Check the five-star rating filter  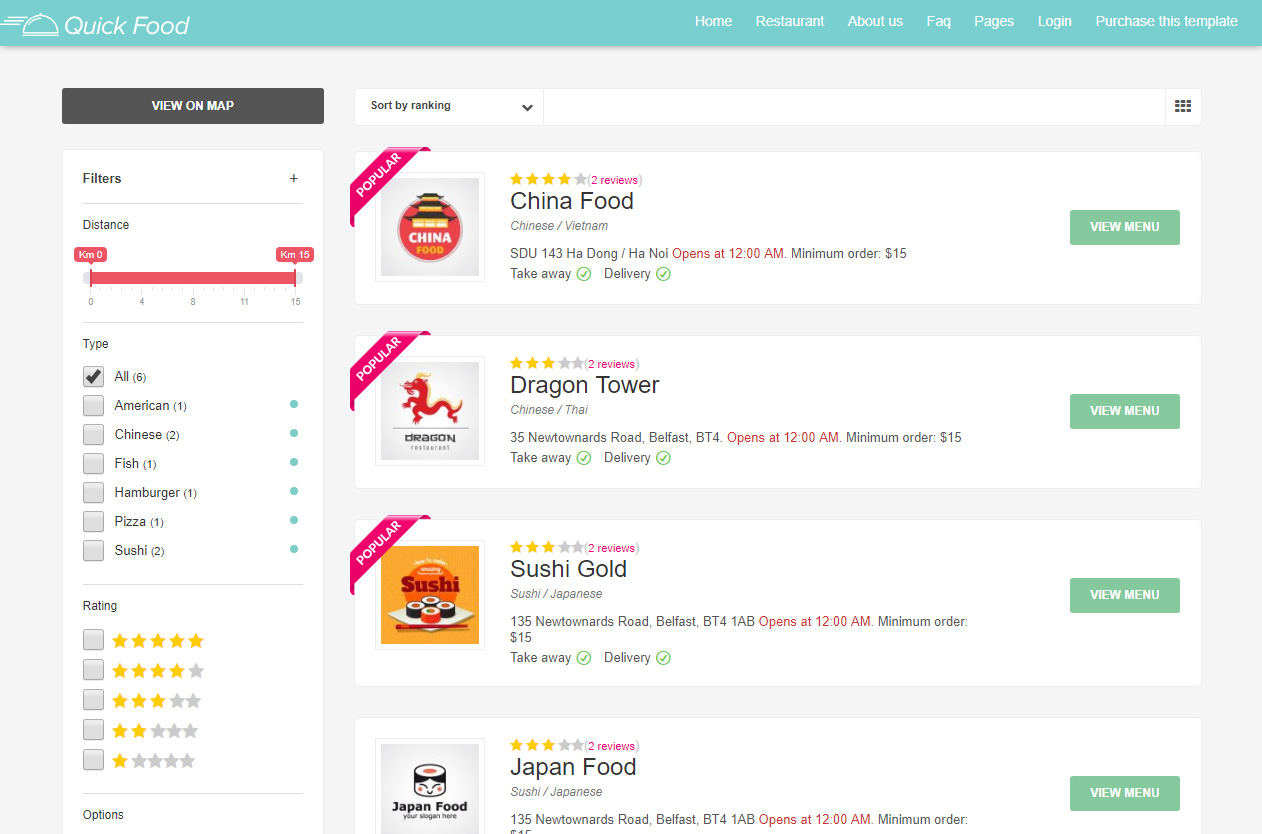pos(93,640)
